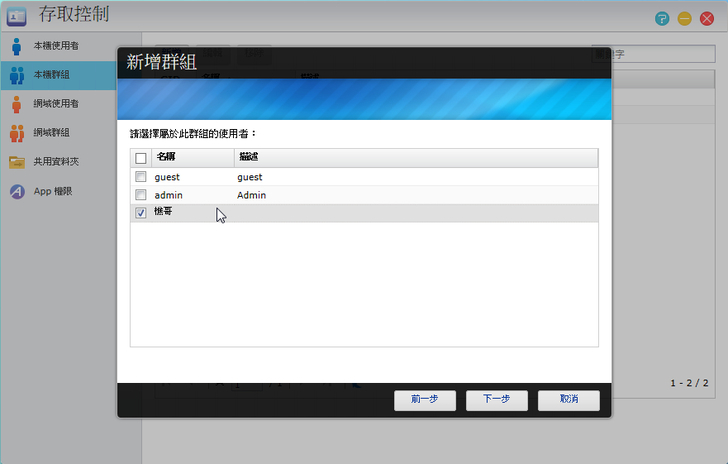
Task: Cancel the dialog with 取消 button
Action: coord(569,400)
